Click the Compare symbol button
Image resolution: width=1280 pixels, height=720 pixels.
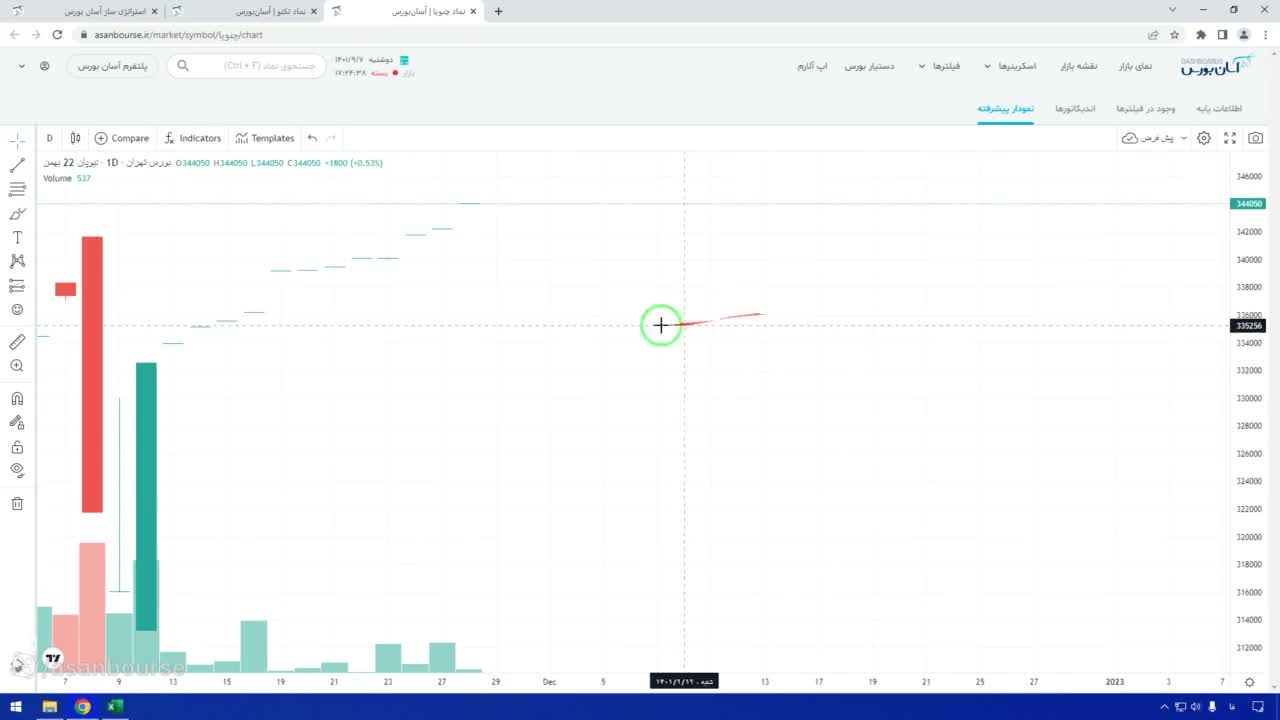point(122,138)
